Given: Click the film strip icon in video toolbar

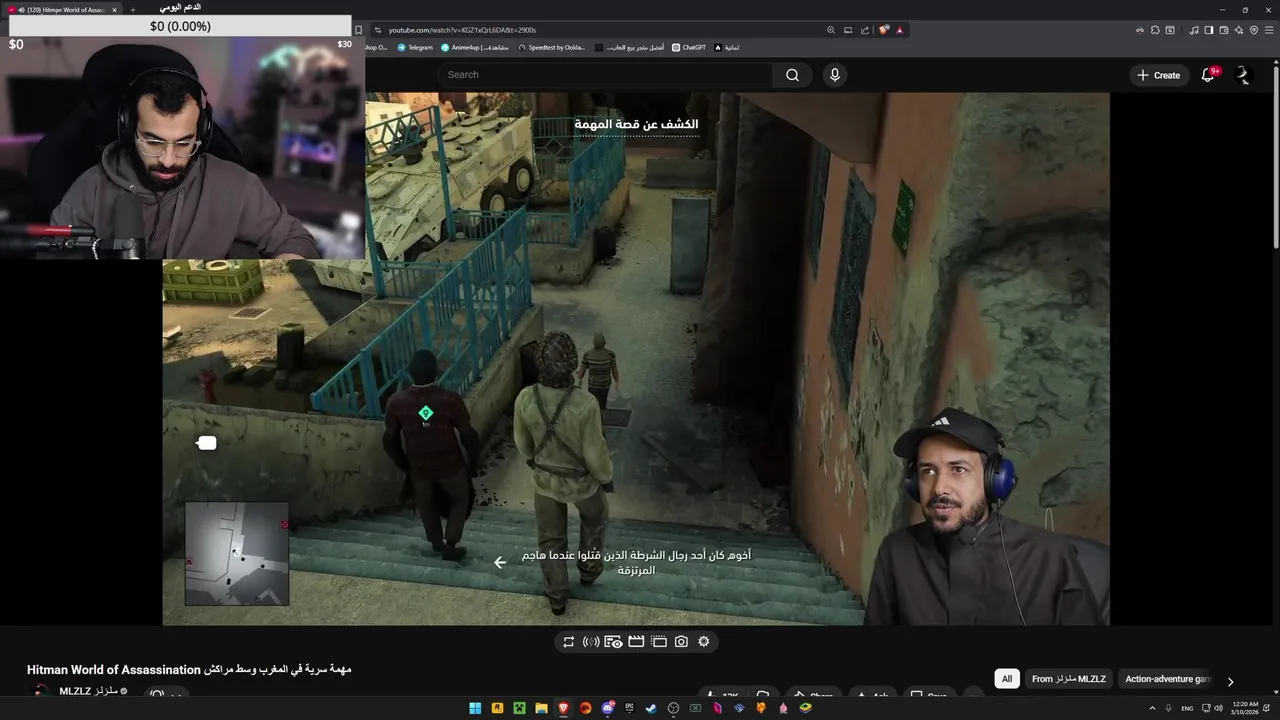Looking at the screenshot, I should [659, 642].
